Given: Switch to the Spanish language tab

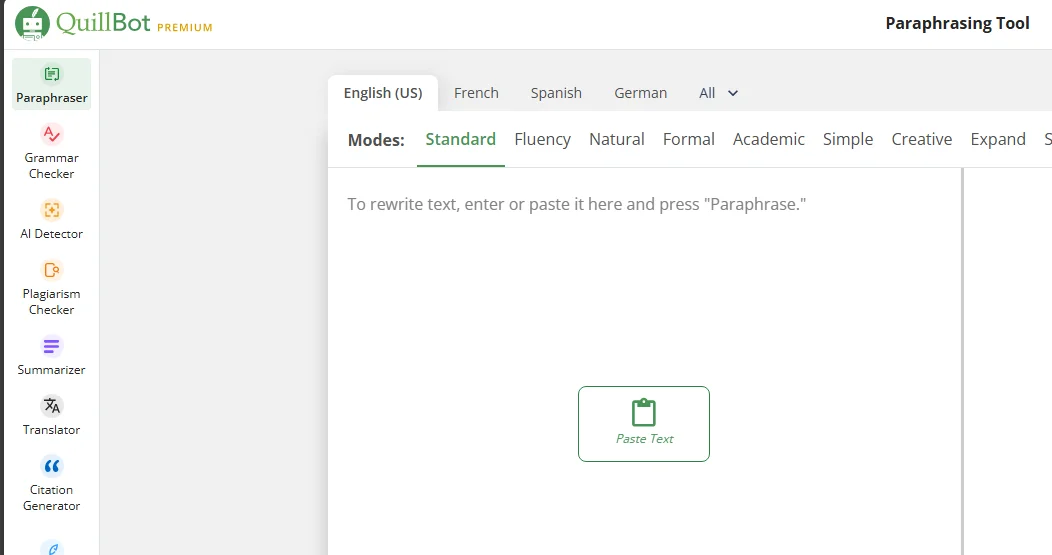Looking at the screenshot, I should pos(556,93).
